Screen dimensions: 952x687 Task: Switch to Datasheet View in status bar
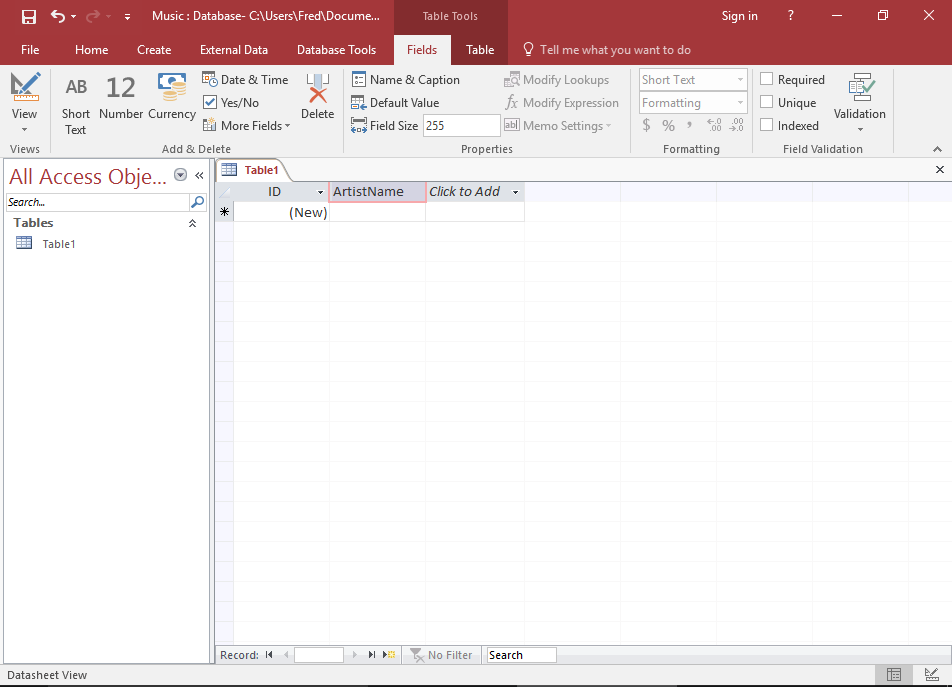(894, 674)
